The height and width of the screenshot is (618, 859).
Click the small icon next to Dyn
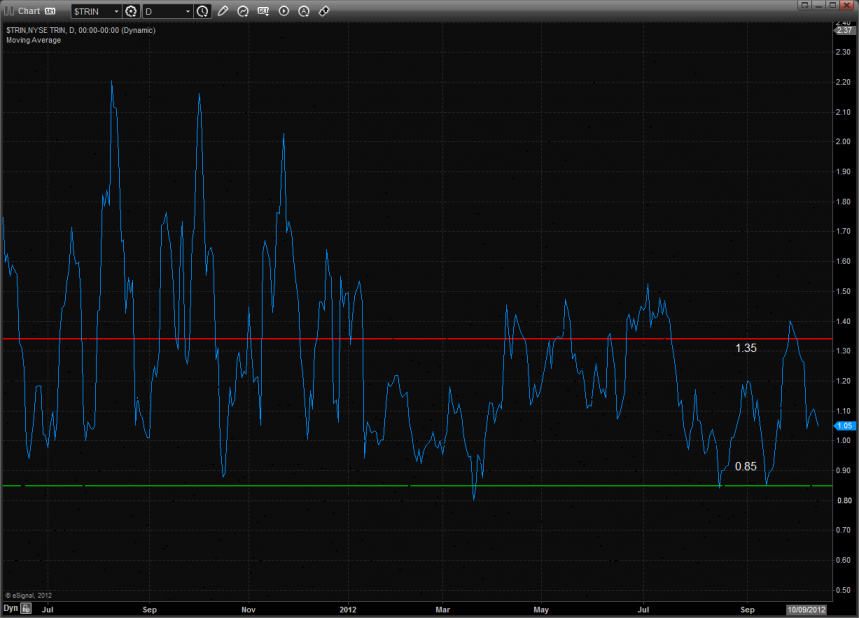tap(26, 607)
